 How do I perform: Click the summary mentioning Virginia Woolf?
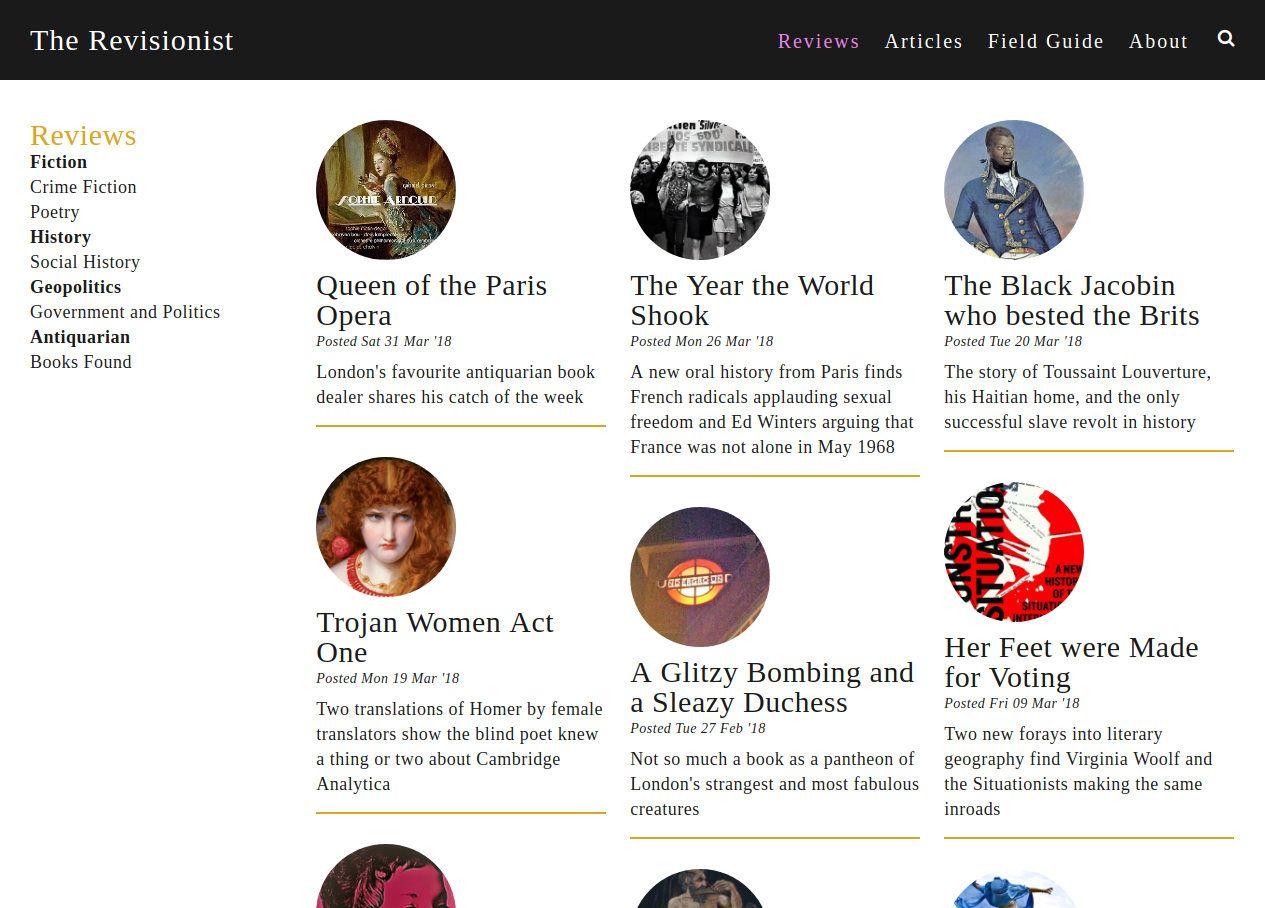coord(1078,772)
